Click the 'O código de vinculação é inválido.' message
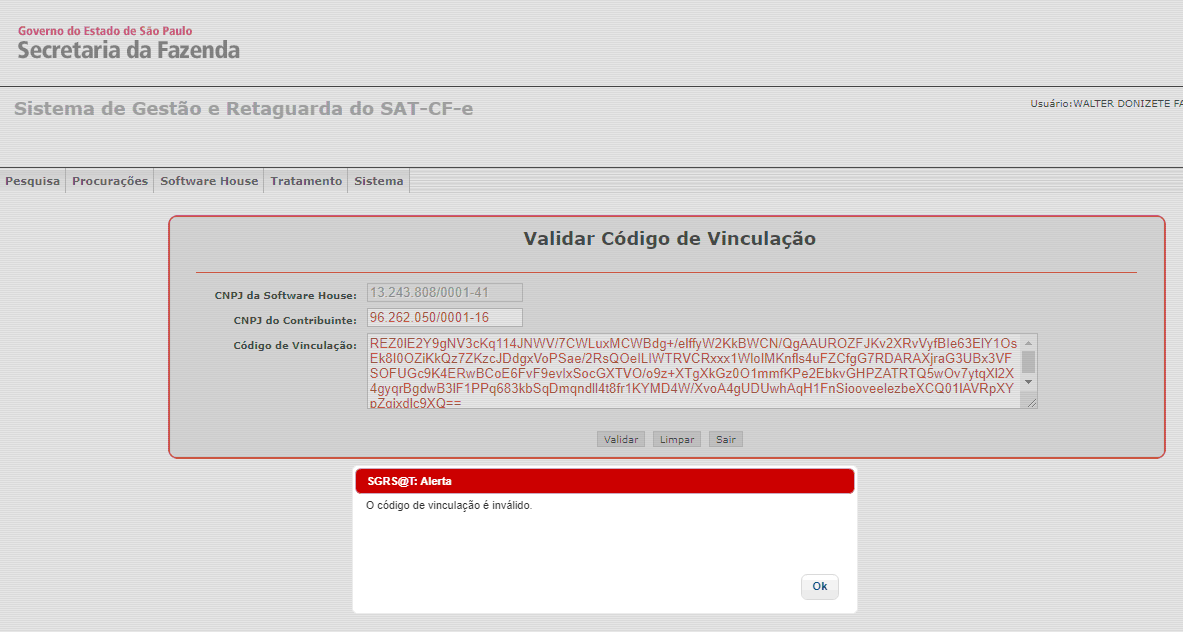Viewport: 1183px width, 632px height. tap(449, 505)
